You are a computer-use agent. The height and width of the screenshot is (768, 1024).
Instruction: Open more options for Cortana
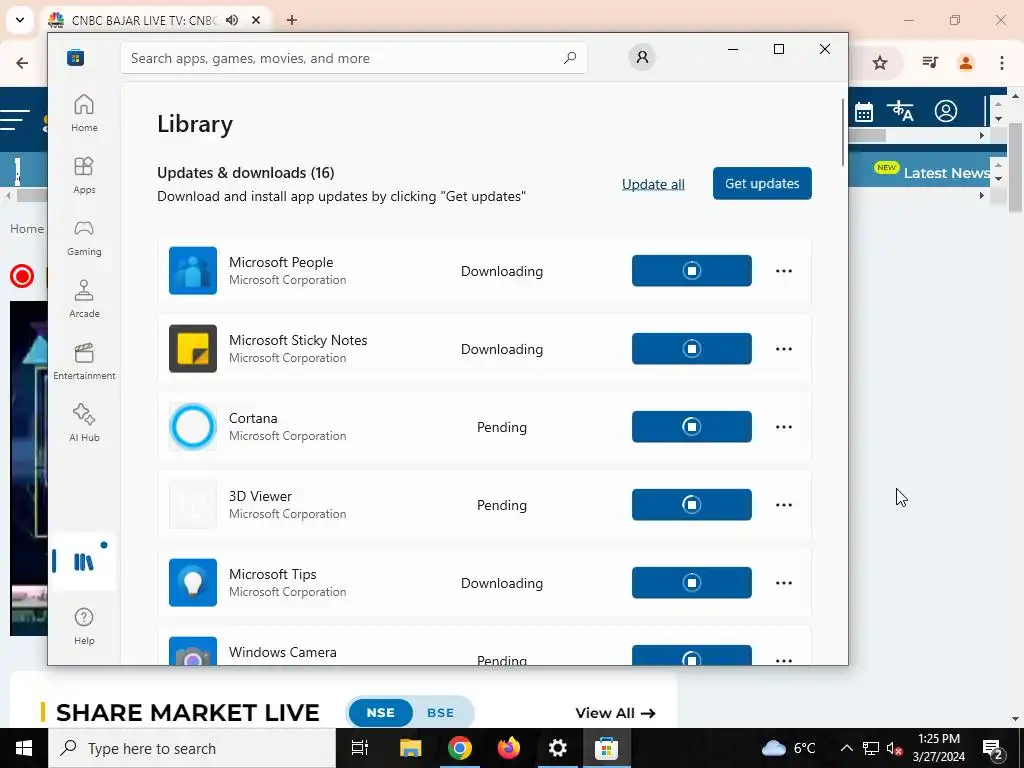784,426
